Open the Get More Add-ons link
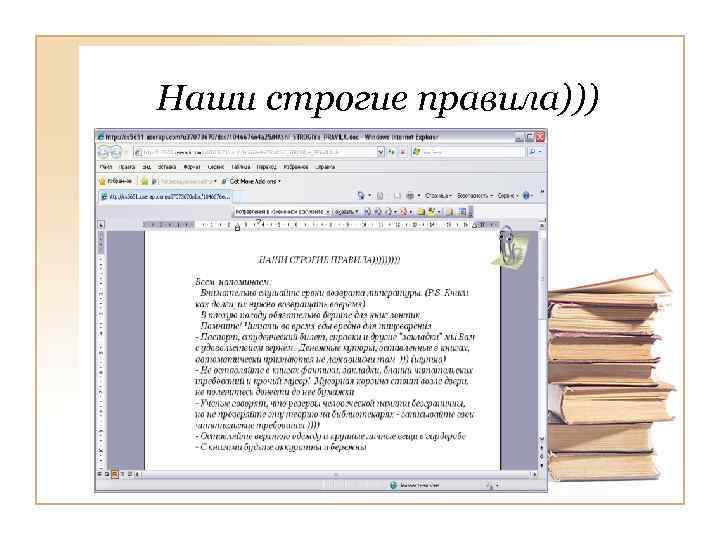720x540 pixels. 251,181
